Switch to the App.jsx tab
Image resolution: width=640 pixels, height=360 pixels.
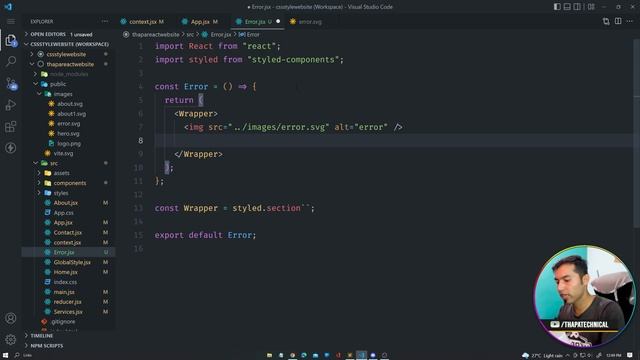tap(200, 22)
